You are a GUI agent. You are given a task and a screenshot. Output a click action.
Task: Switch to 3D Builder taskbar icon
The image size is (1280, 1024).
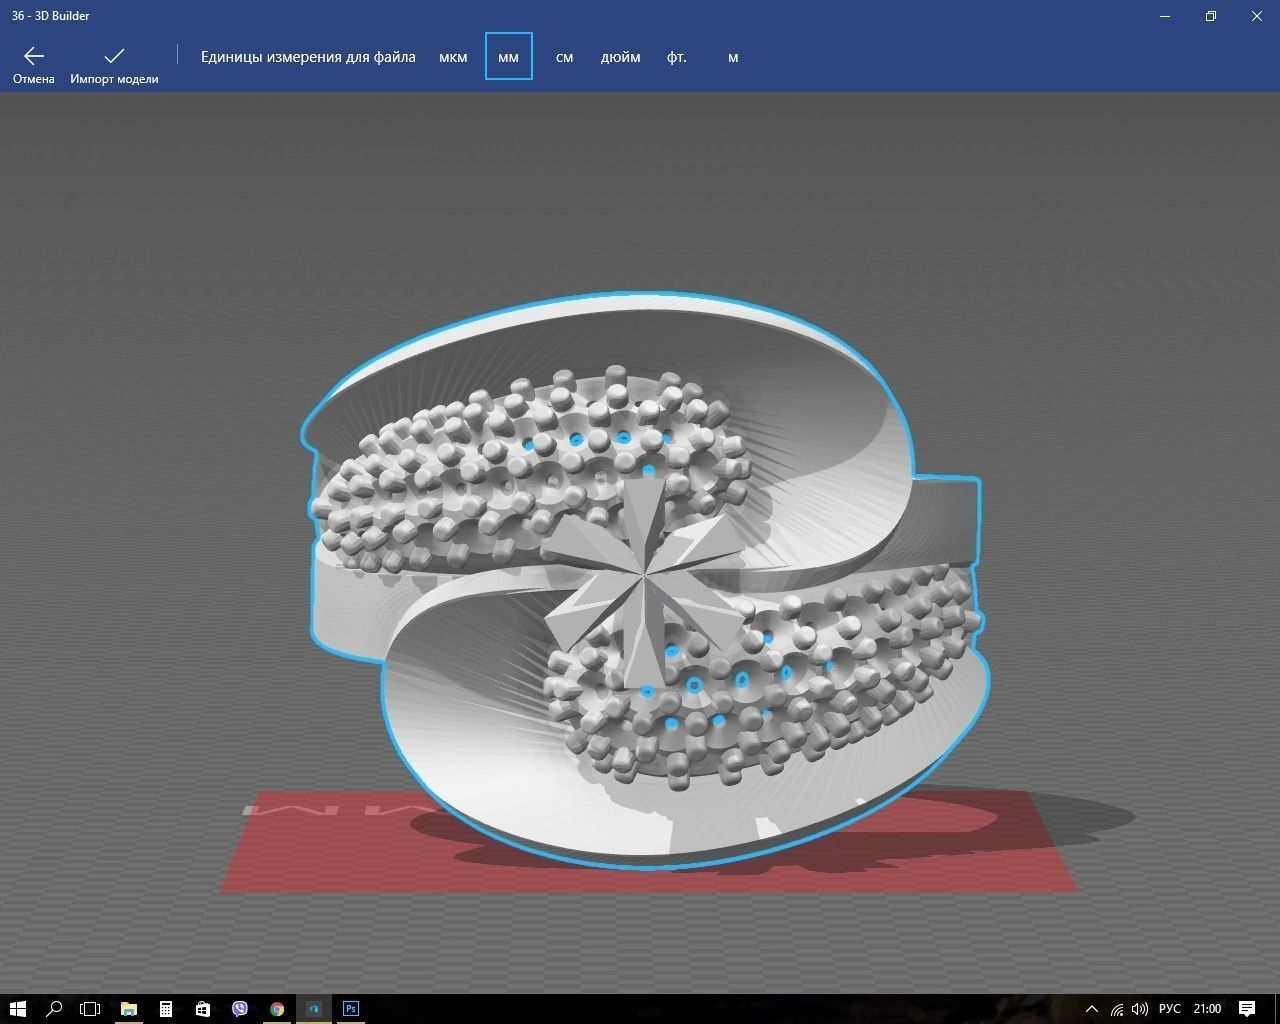(314, 1008)
